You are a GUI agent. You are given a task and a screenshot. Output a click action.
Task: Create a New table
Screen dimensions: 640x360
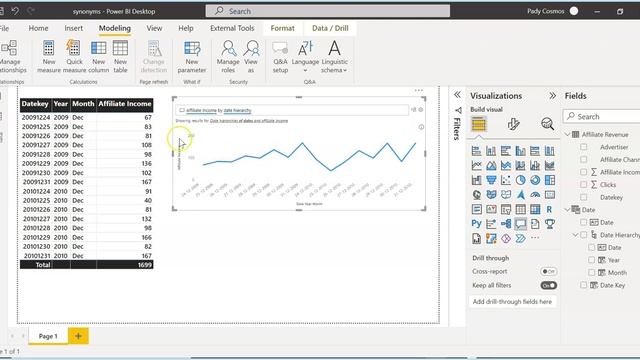click(x=120, y=57)
